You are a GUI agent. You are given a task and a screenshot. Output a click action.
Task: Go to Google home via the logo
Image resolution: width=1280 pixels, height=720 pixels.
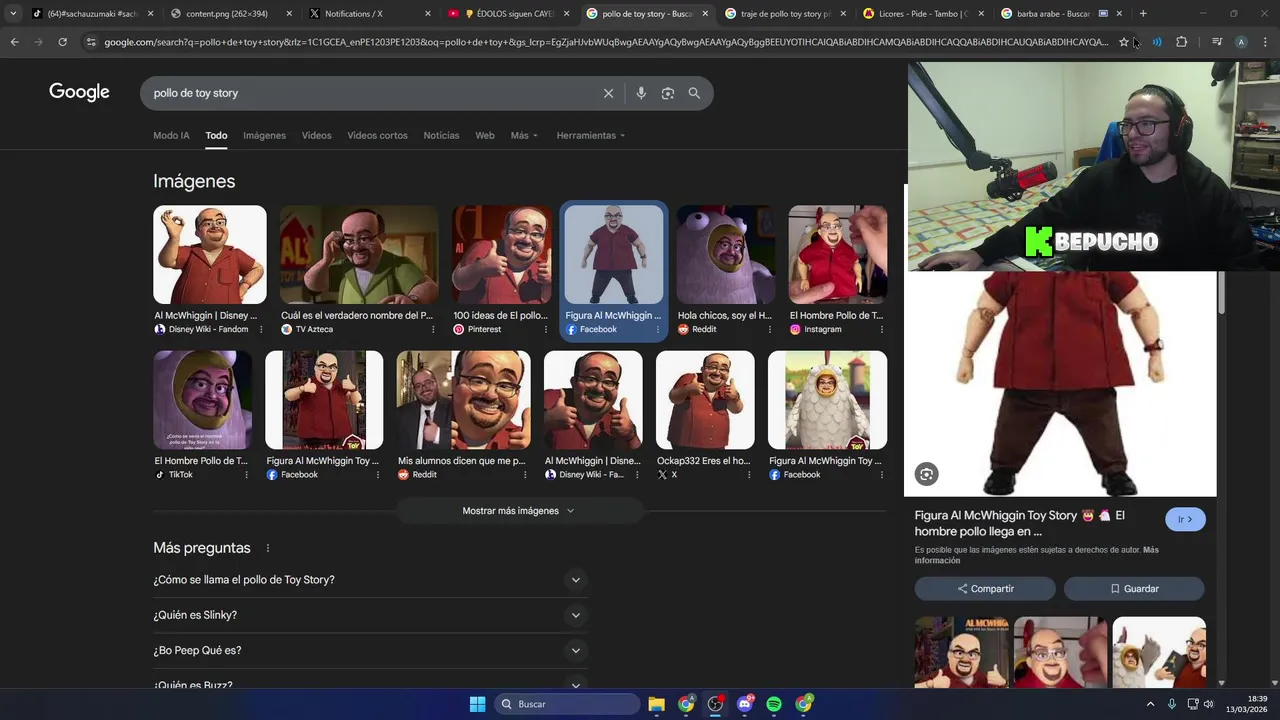pos(79,92)
